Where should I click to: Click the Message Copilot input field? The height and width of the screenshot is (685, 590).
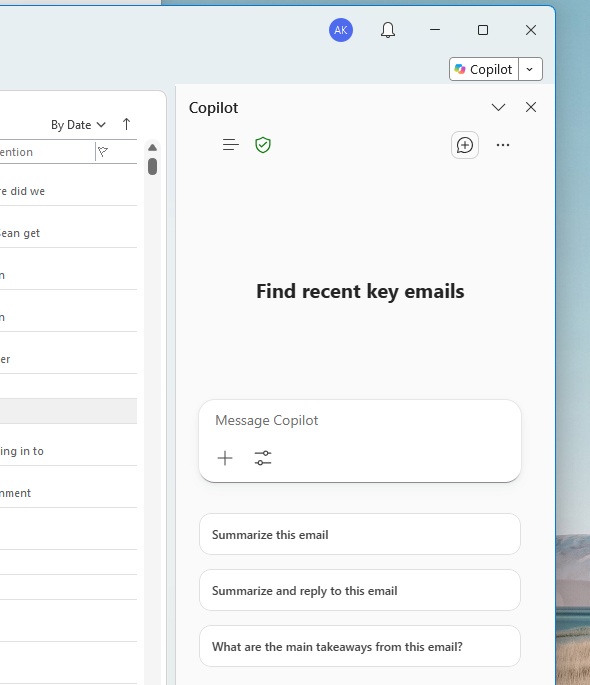[x=359, y=420]
